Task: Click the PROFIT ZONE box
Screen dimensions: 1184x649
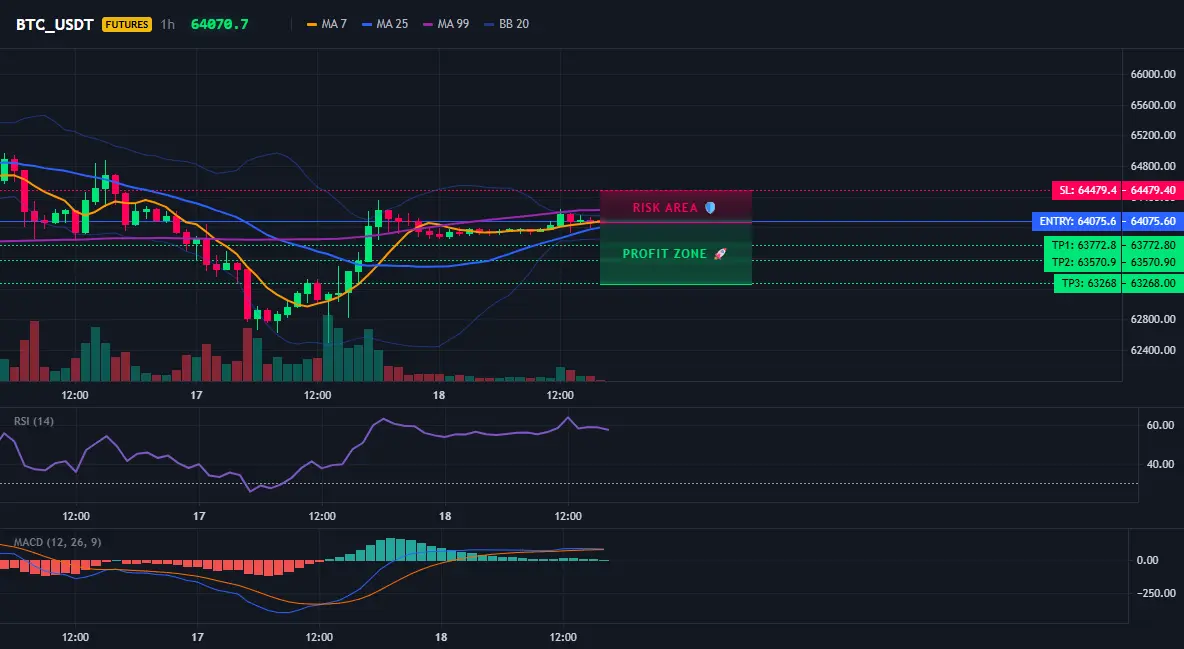Action: pos(676,254)
